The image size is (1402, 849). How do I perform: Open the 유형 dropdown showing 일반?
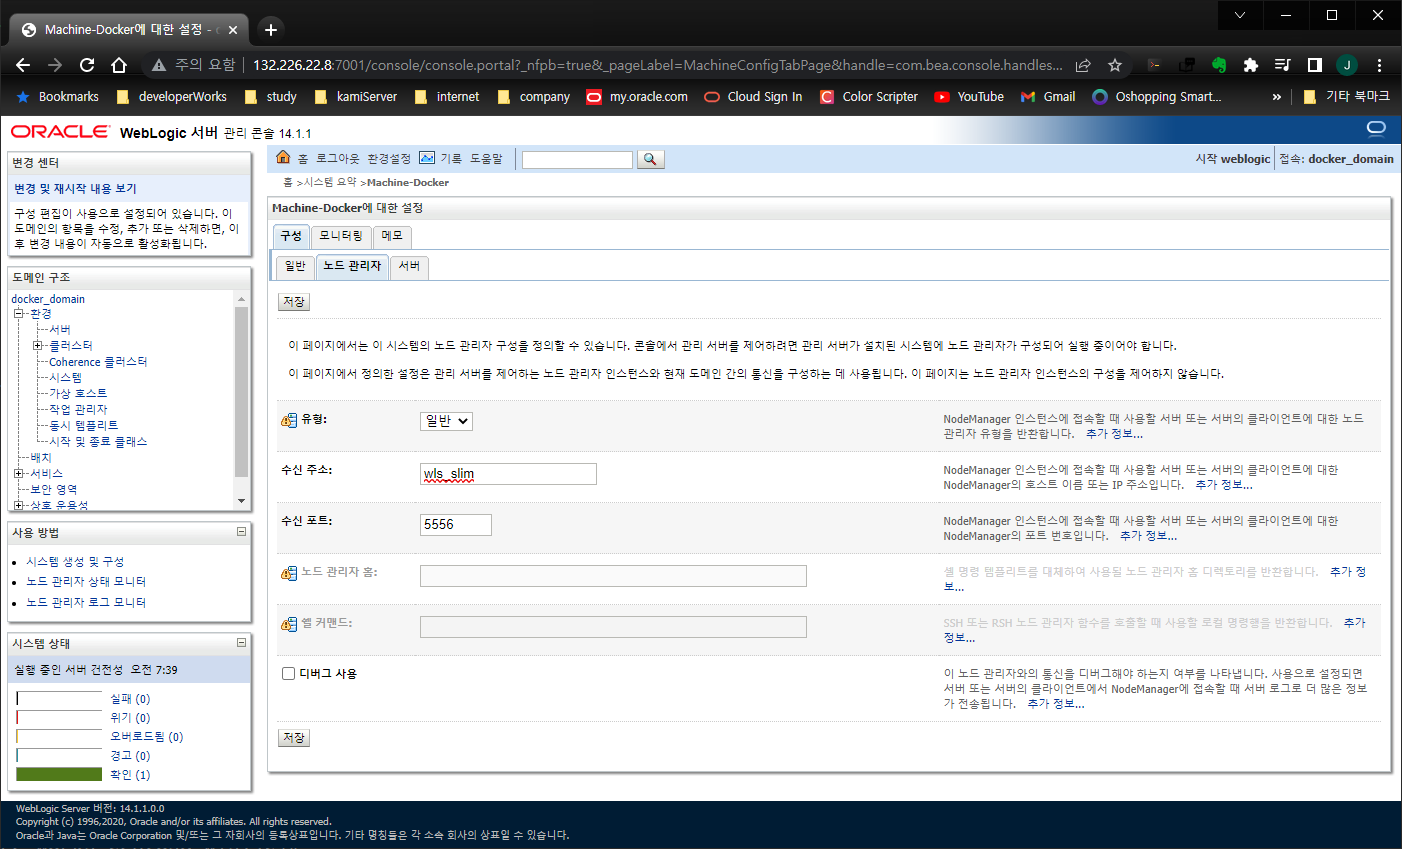[x=446, y=422]
